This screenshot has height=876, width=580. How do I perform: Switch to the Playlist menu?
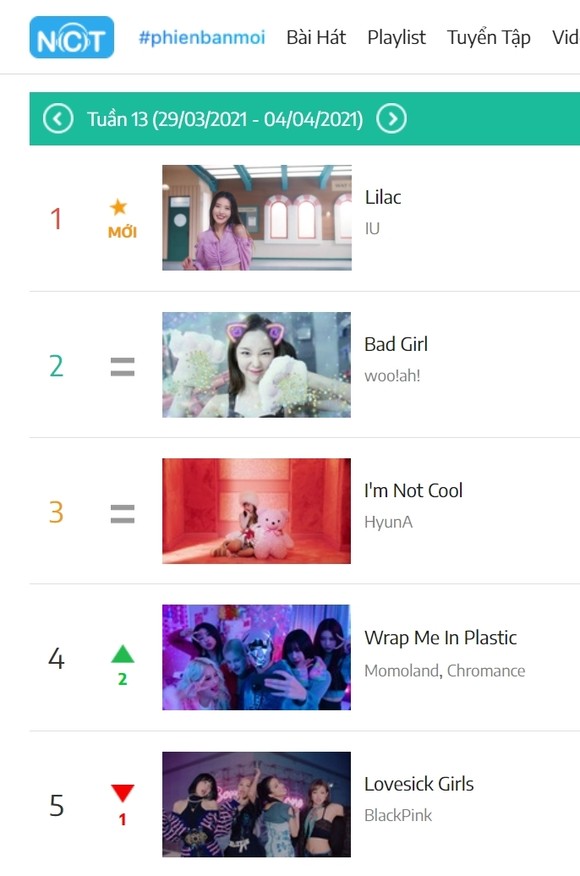coord(396,37)
